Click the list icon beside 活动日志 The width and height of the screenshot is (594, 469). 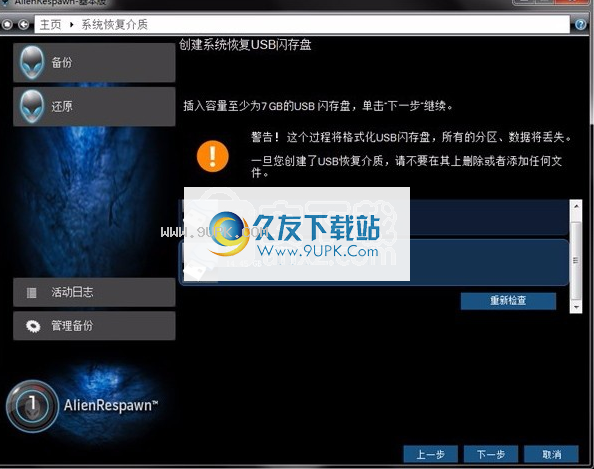point(32,292)
